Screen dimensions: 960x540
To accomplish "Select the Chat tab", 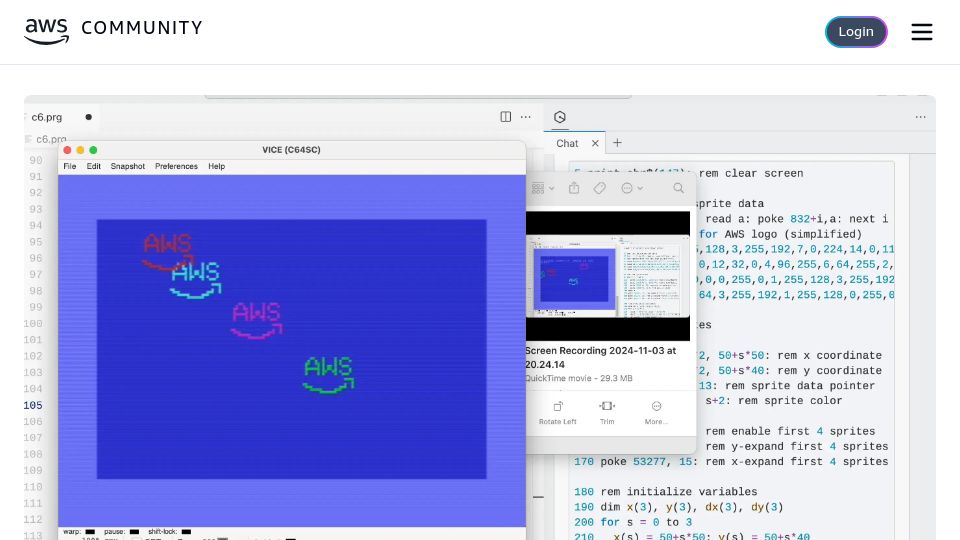I will click(x=567, y=143).
